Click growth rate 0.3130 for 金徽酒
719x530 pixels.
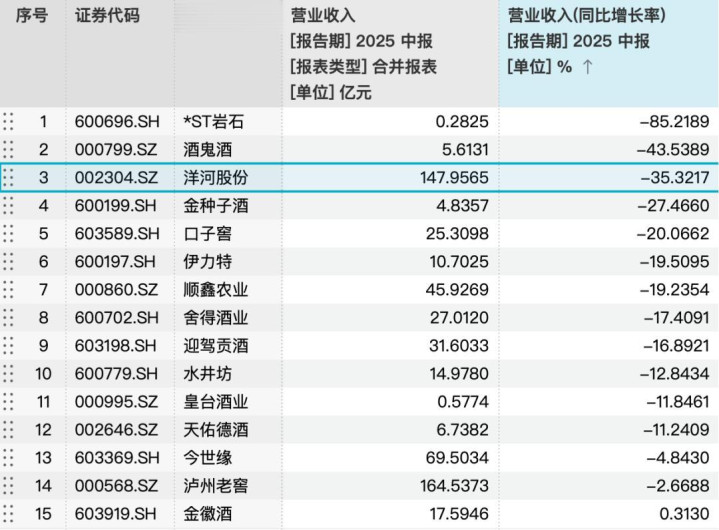click(684, 513)
